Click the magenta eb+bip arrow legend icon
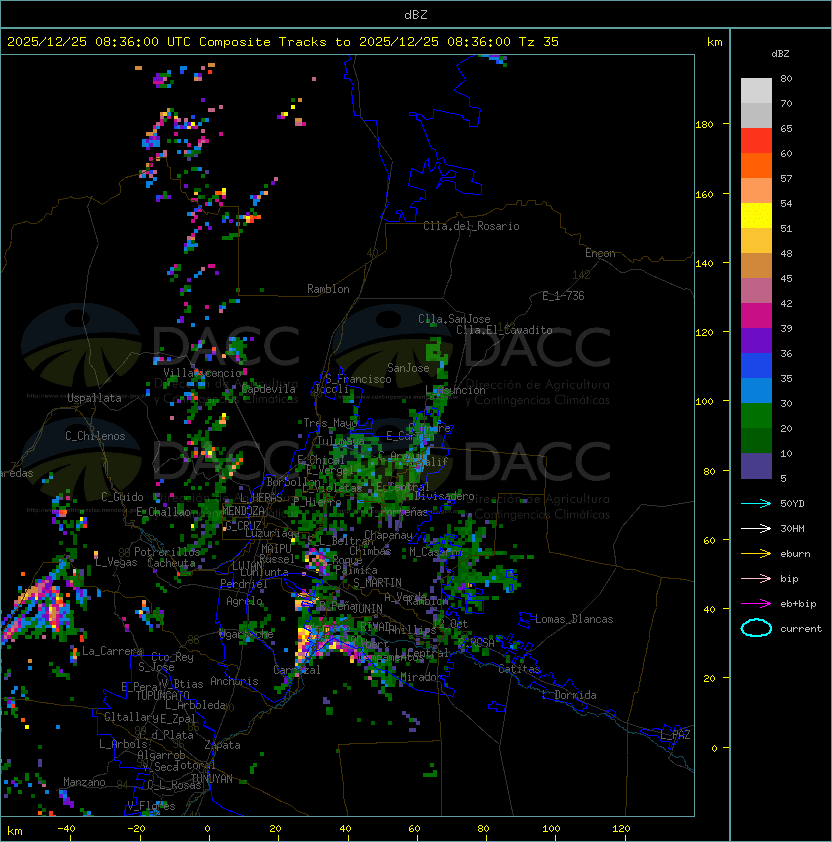Viewport: 832px width, 842px height. (x=756, y=604)
